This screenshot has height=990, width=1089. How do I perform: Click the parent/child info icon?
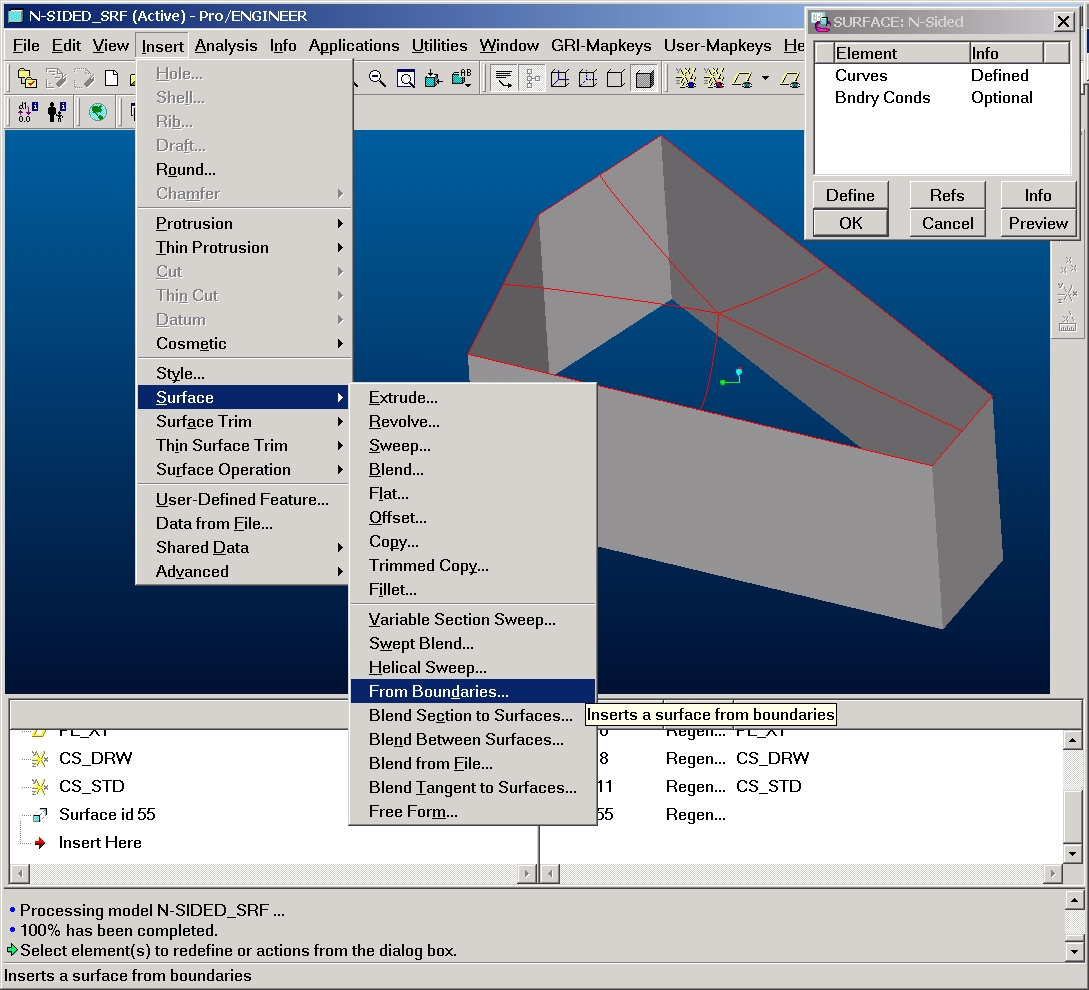(56, 111)
